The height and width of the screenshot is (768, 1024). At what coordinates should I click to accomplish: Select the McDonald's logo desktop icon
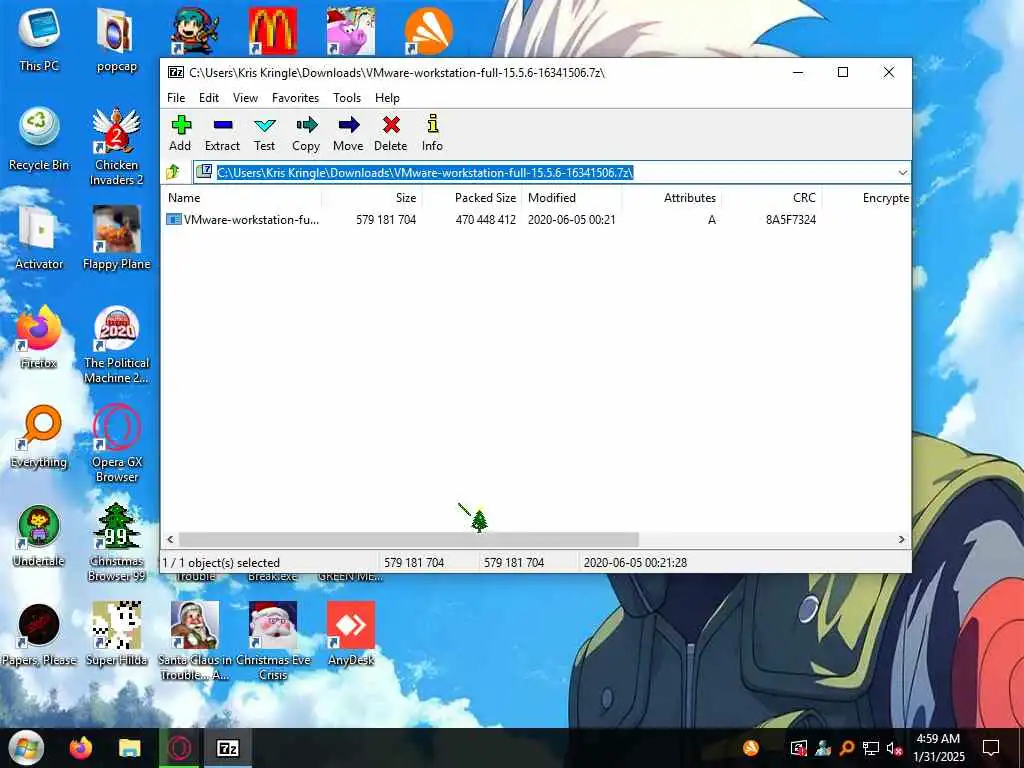click(x=273, y=30)
